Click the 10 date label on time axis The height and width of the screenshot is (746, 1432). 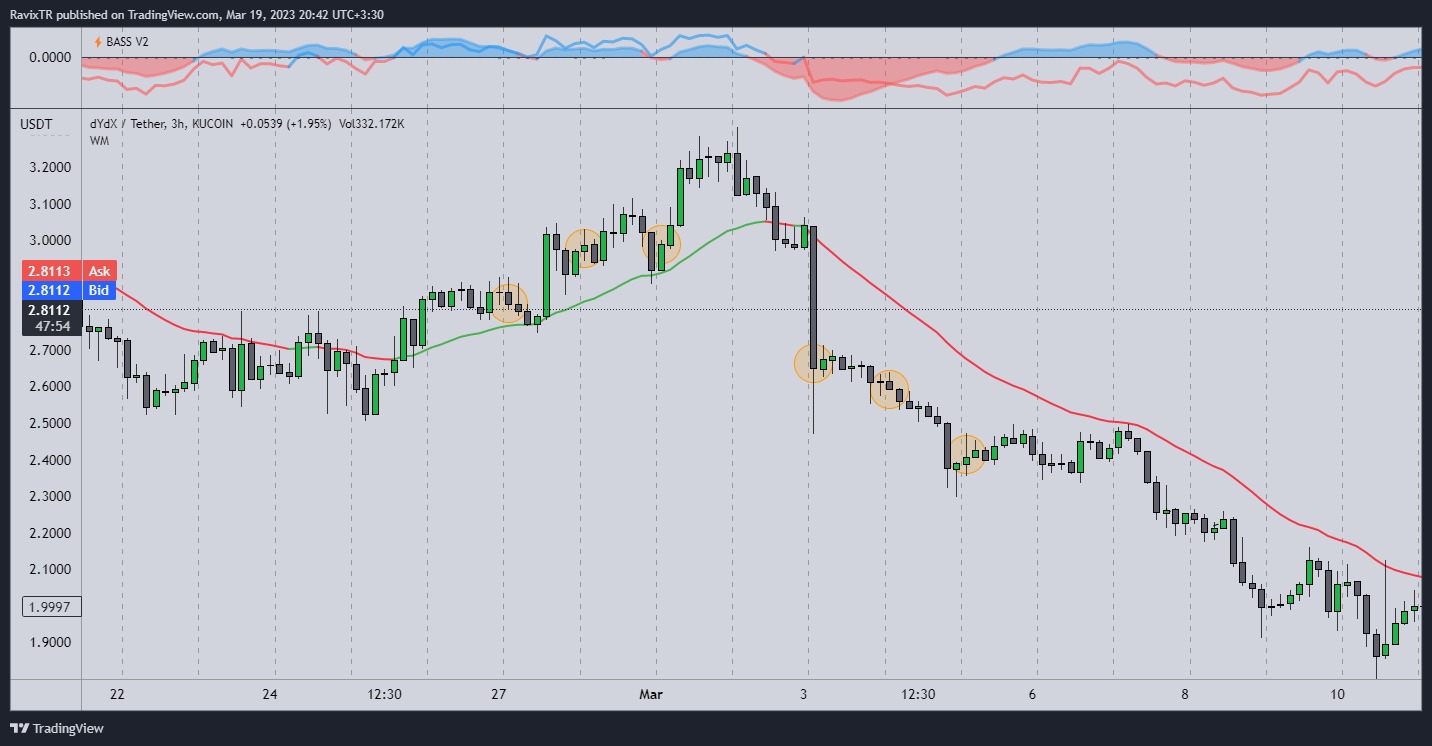[1338, 695]
